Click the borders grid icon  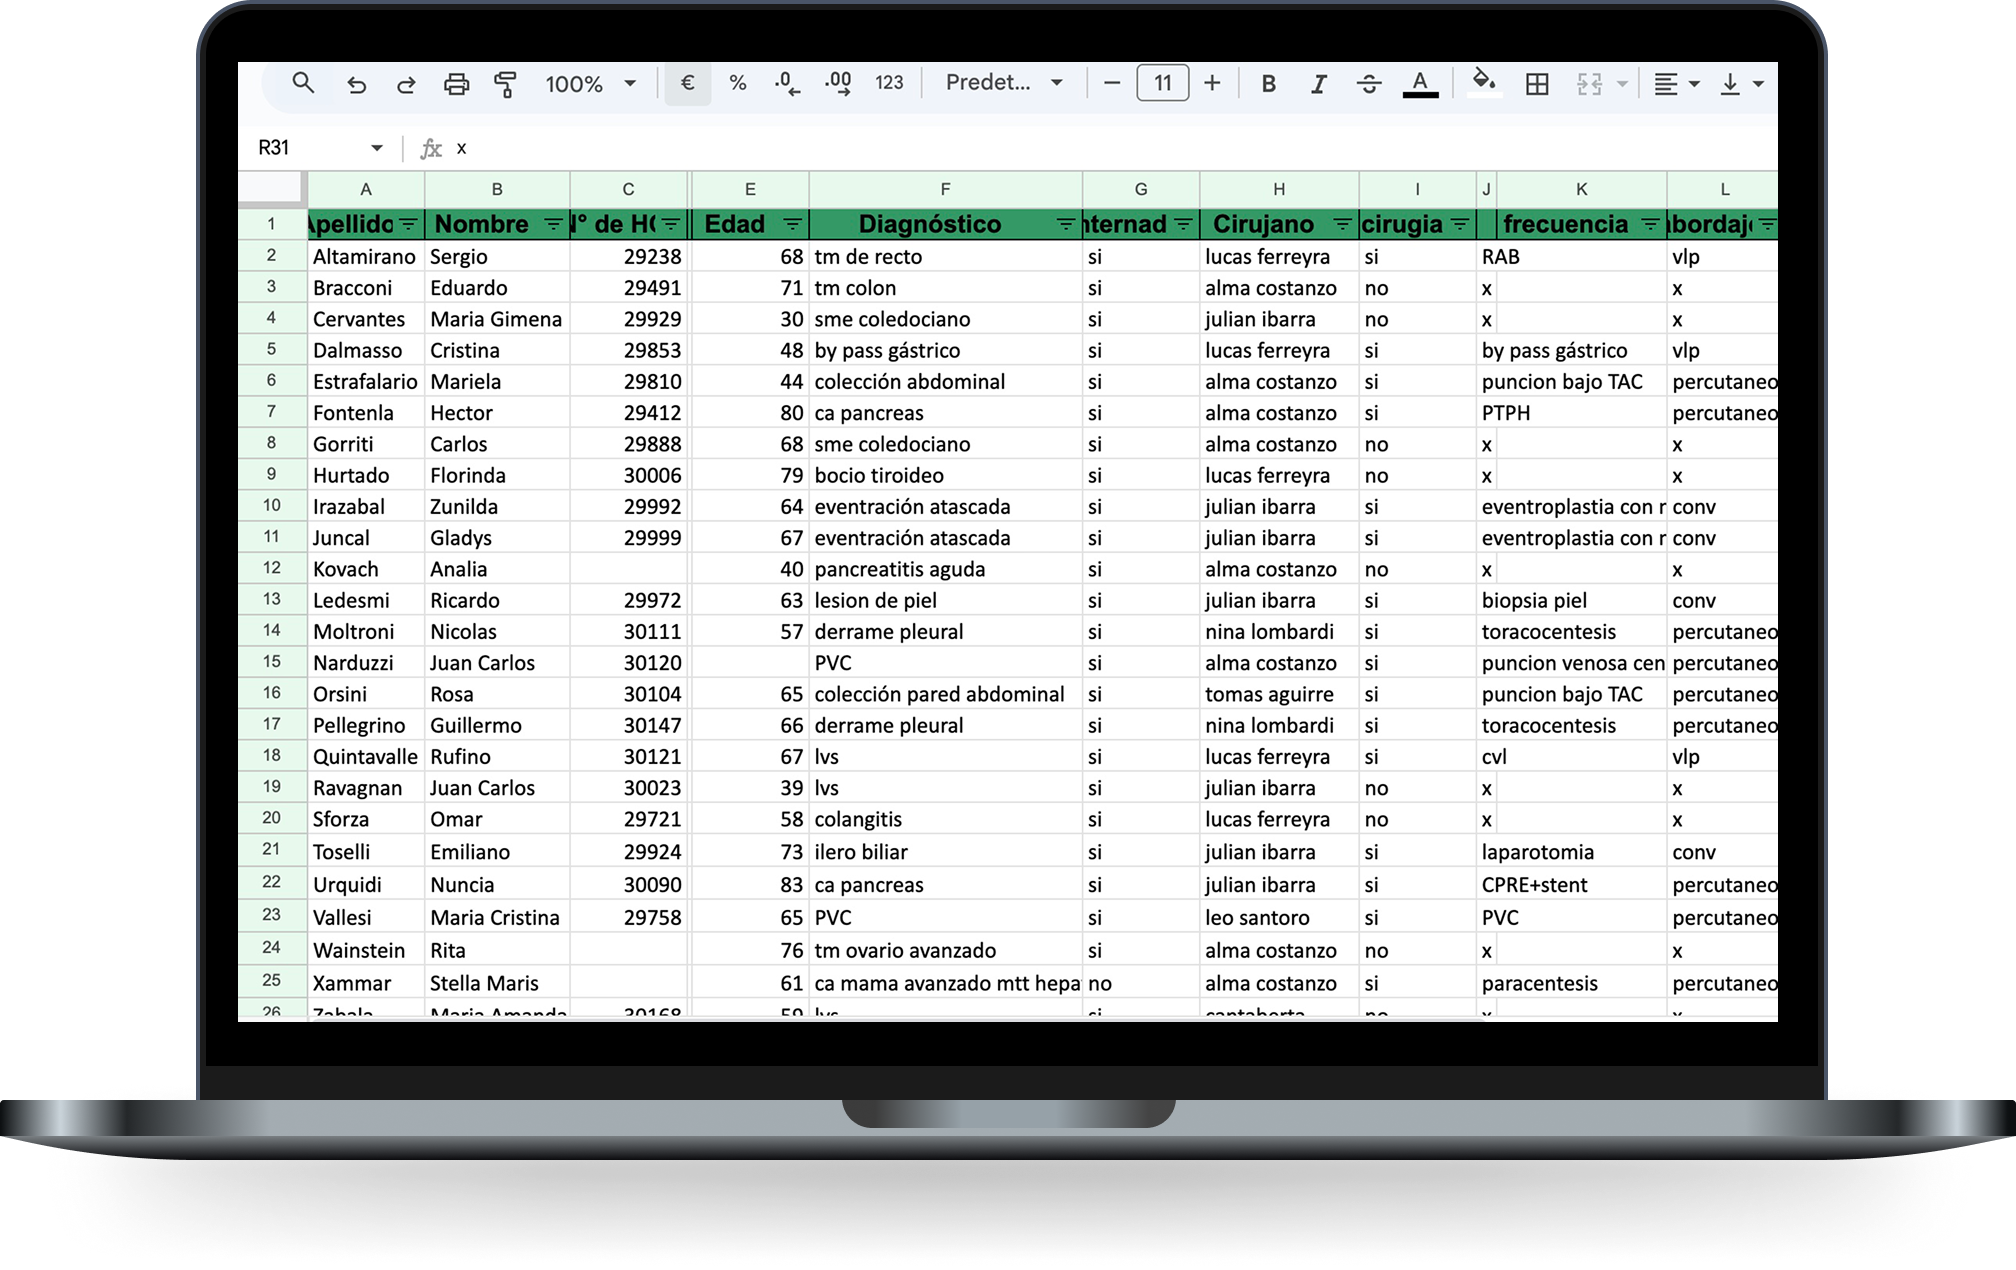[1537, 84]
